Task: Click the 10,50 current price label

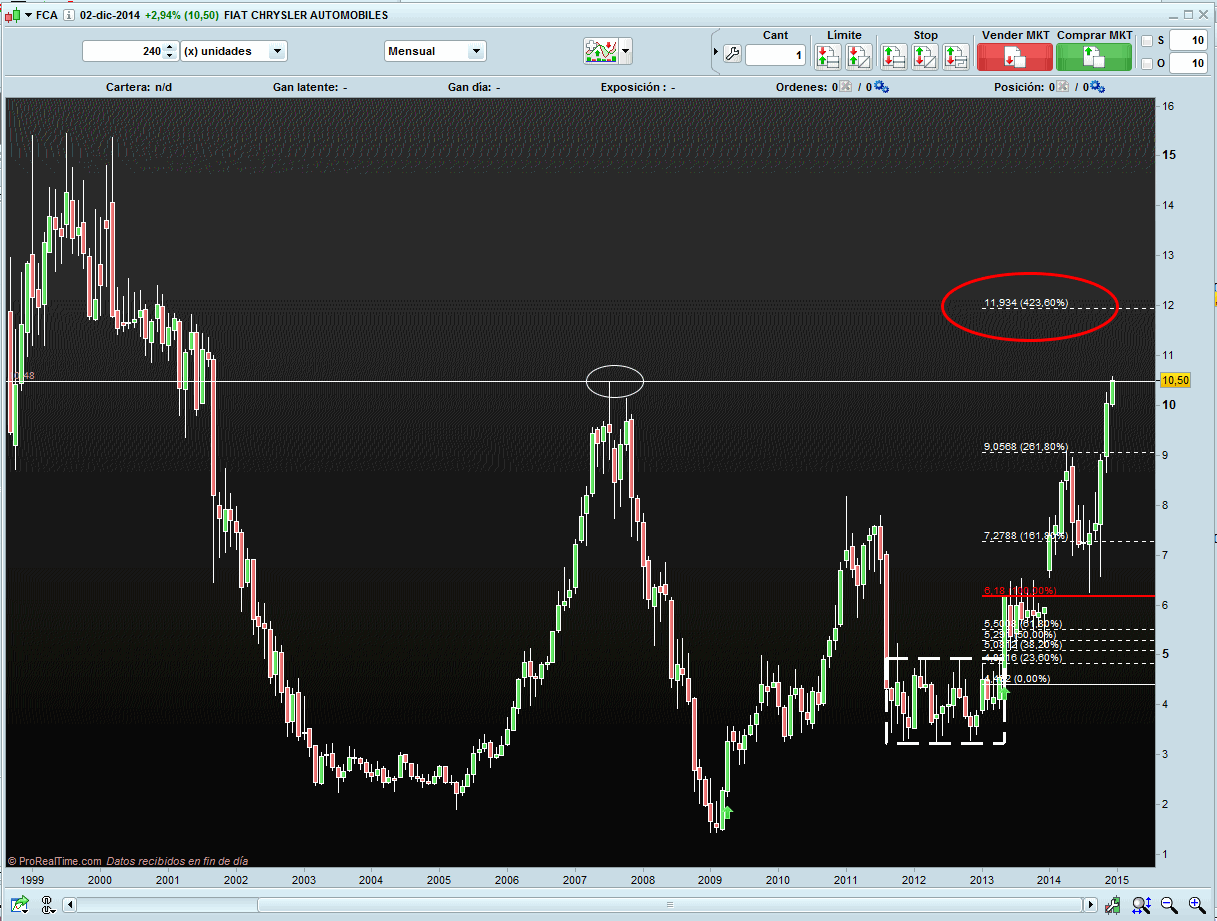Action: [1174, 381]
